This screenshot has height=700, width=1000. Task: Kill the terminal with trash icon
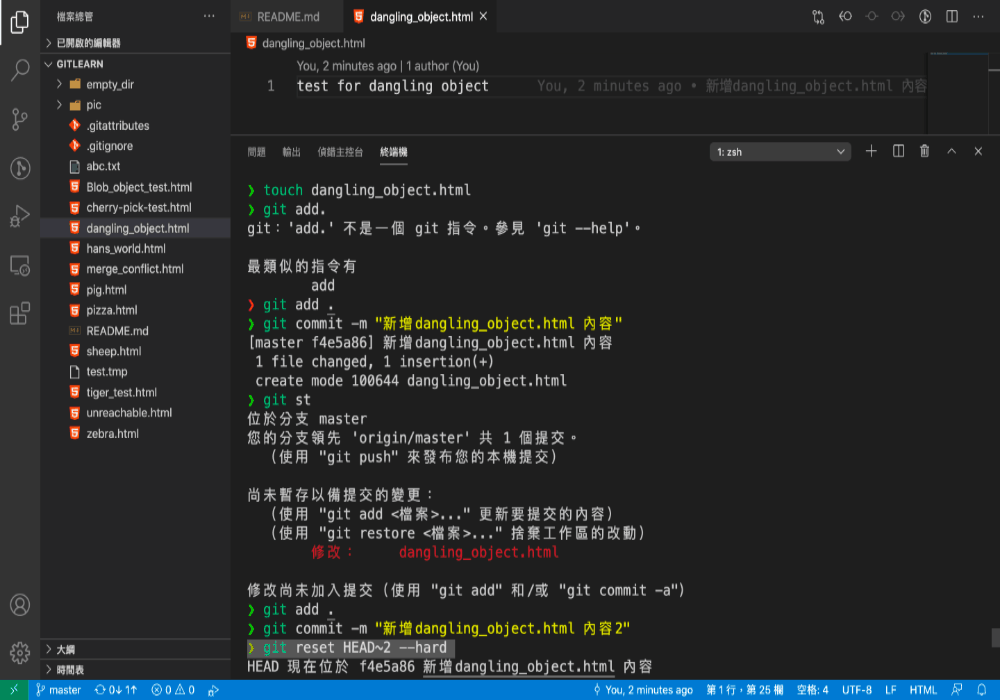click(x=924, y=151)
